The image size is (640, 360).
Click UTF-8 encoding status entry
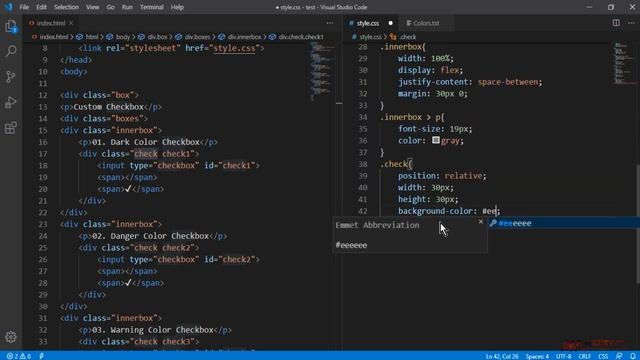[x=563, y=356]
